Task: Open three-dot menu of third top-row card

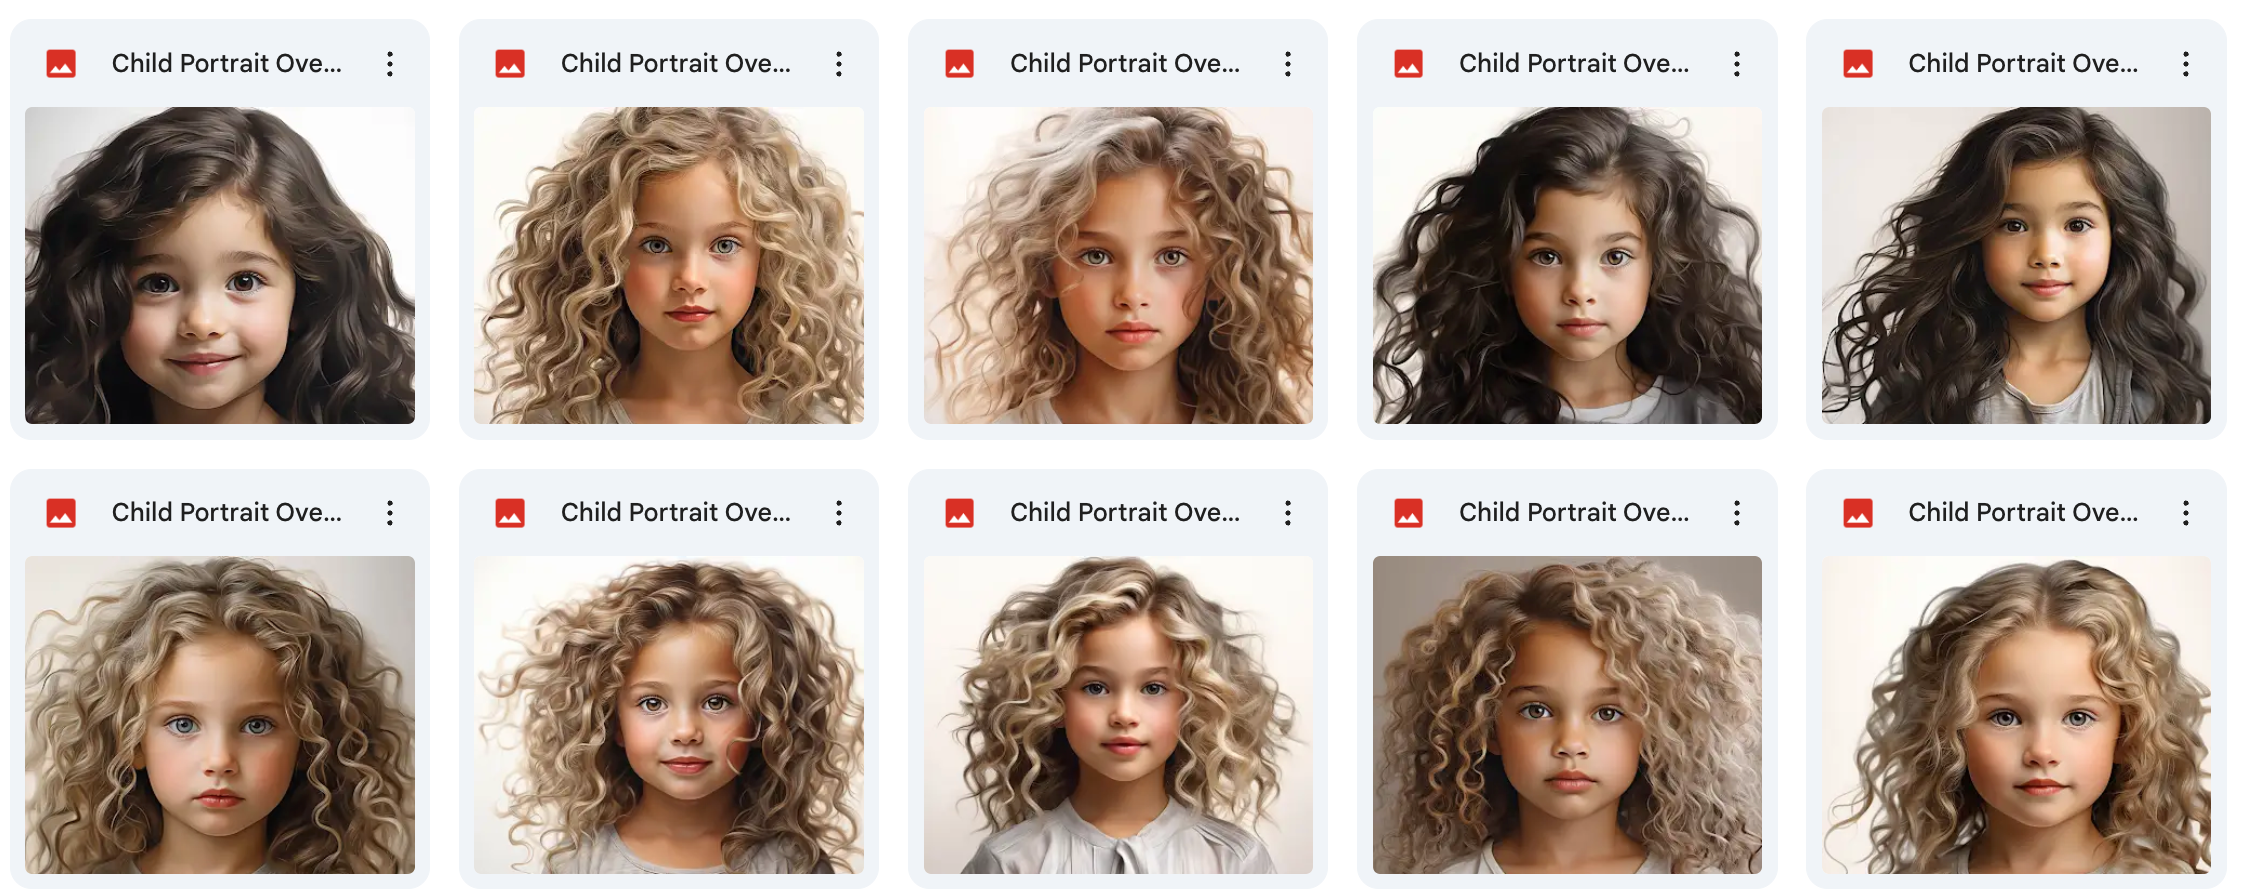Action: (1288, 64)
